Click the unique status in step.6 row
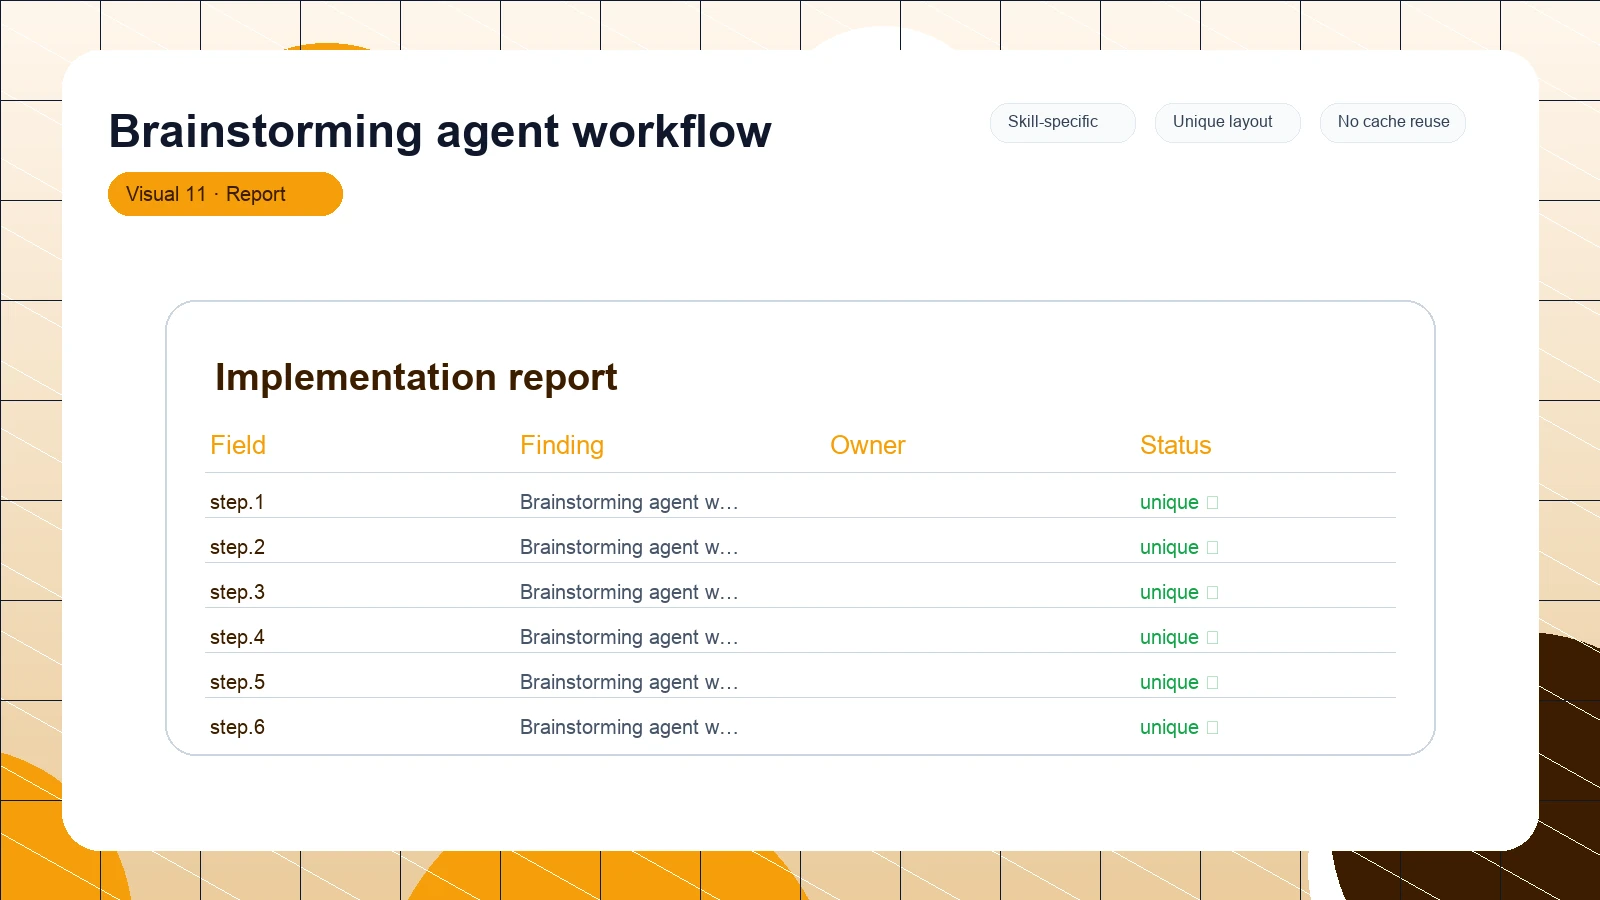This screenshot has height=900, width=1600. coord(1169,727)
